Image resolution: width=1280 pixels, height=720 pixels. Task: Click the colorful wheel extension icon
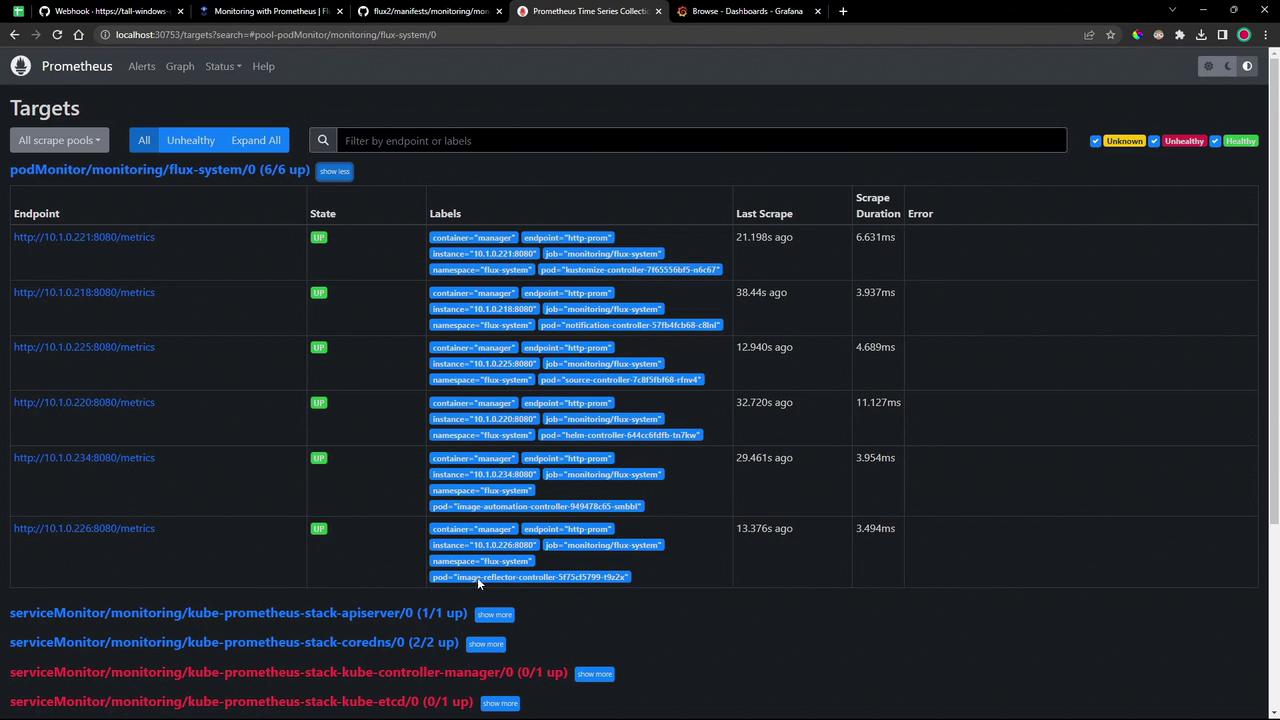[x=1137, y=35]
